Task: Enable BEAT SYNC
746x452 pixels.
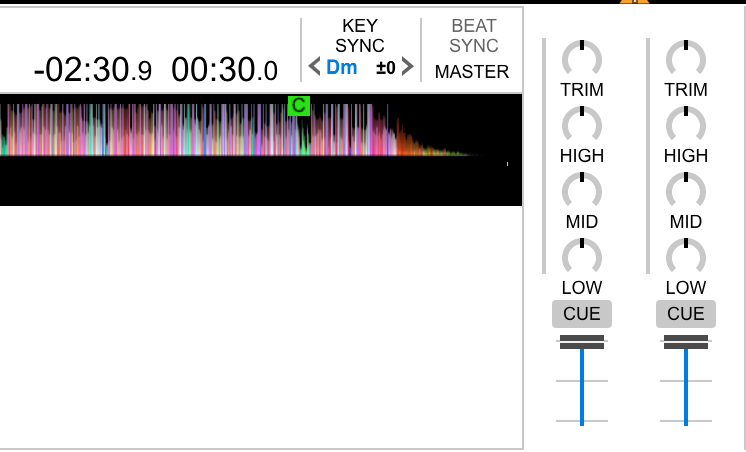Action: (473, 36)
